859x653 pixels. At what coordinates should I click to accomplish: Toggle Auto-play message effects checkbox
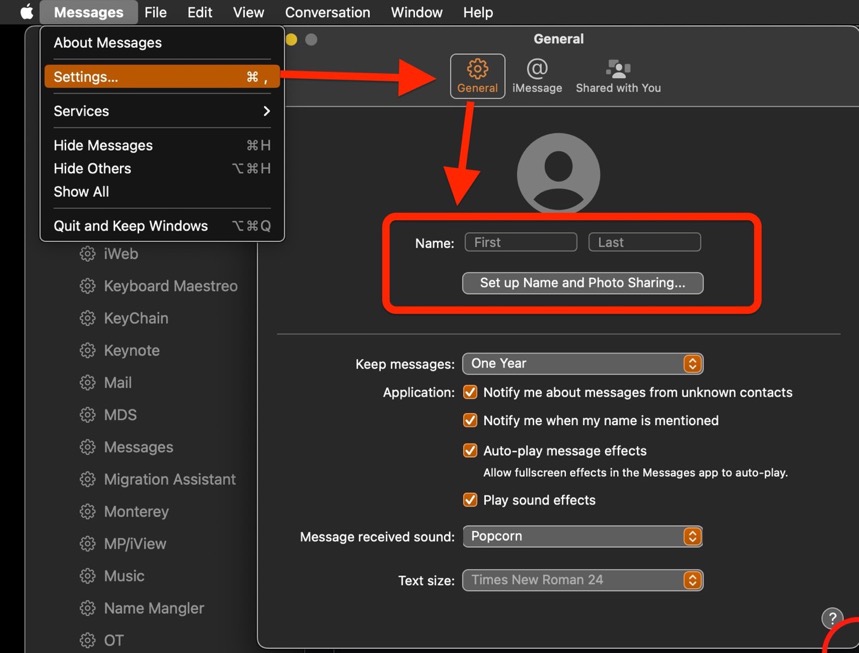470,450
